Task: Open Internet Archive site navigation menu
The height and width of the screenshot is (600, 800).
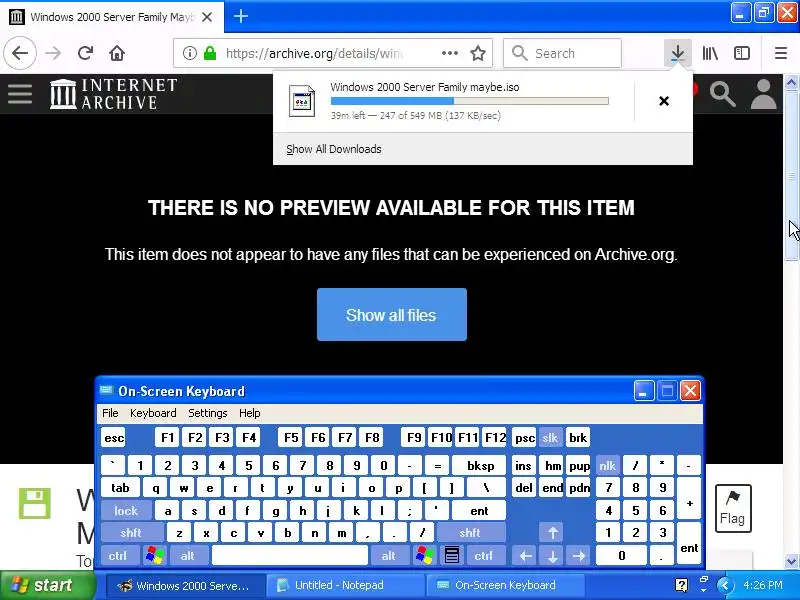Action: click(x=20, y=94)
